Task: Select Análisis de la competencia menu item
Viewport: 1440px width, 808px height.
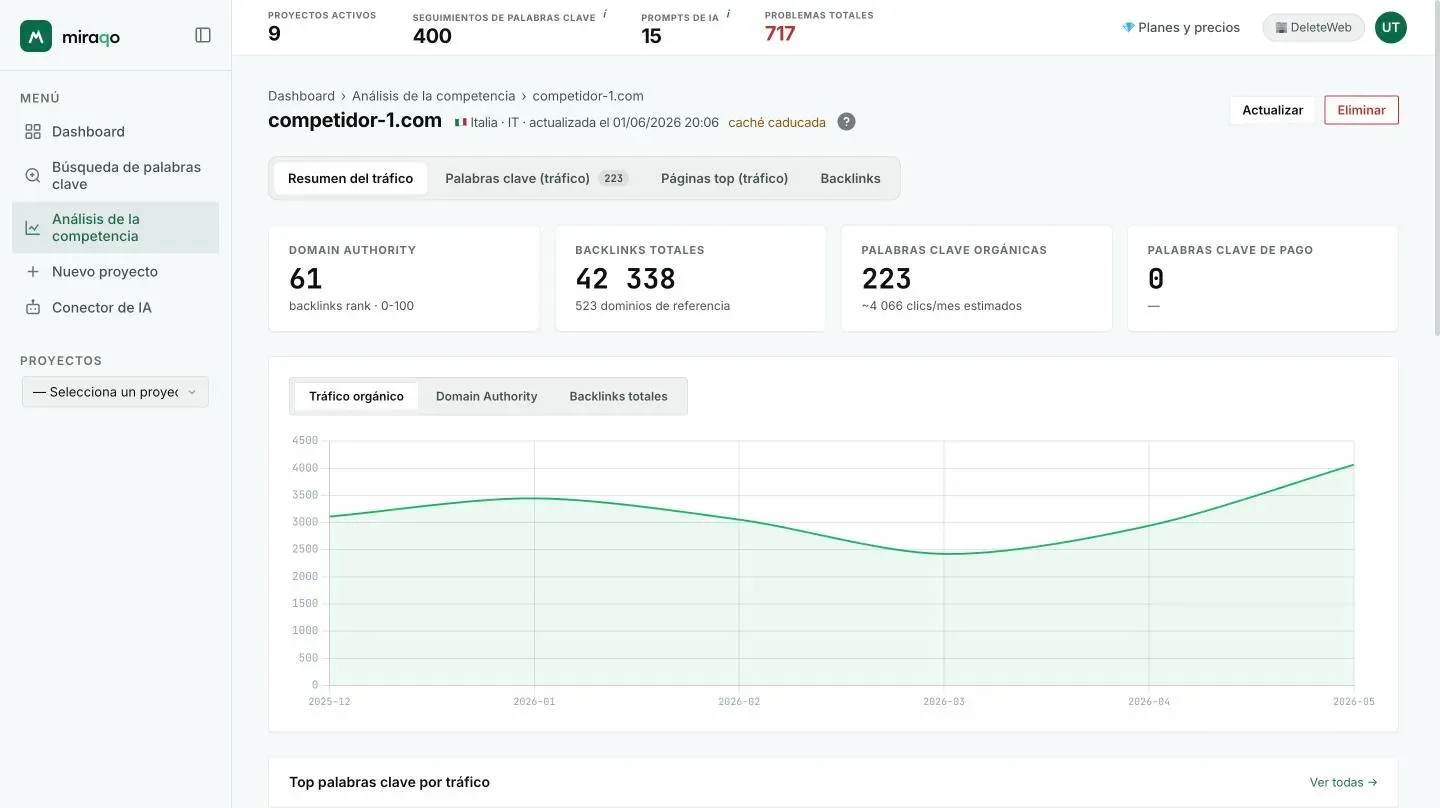Action: [x=116, y=228]
